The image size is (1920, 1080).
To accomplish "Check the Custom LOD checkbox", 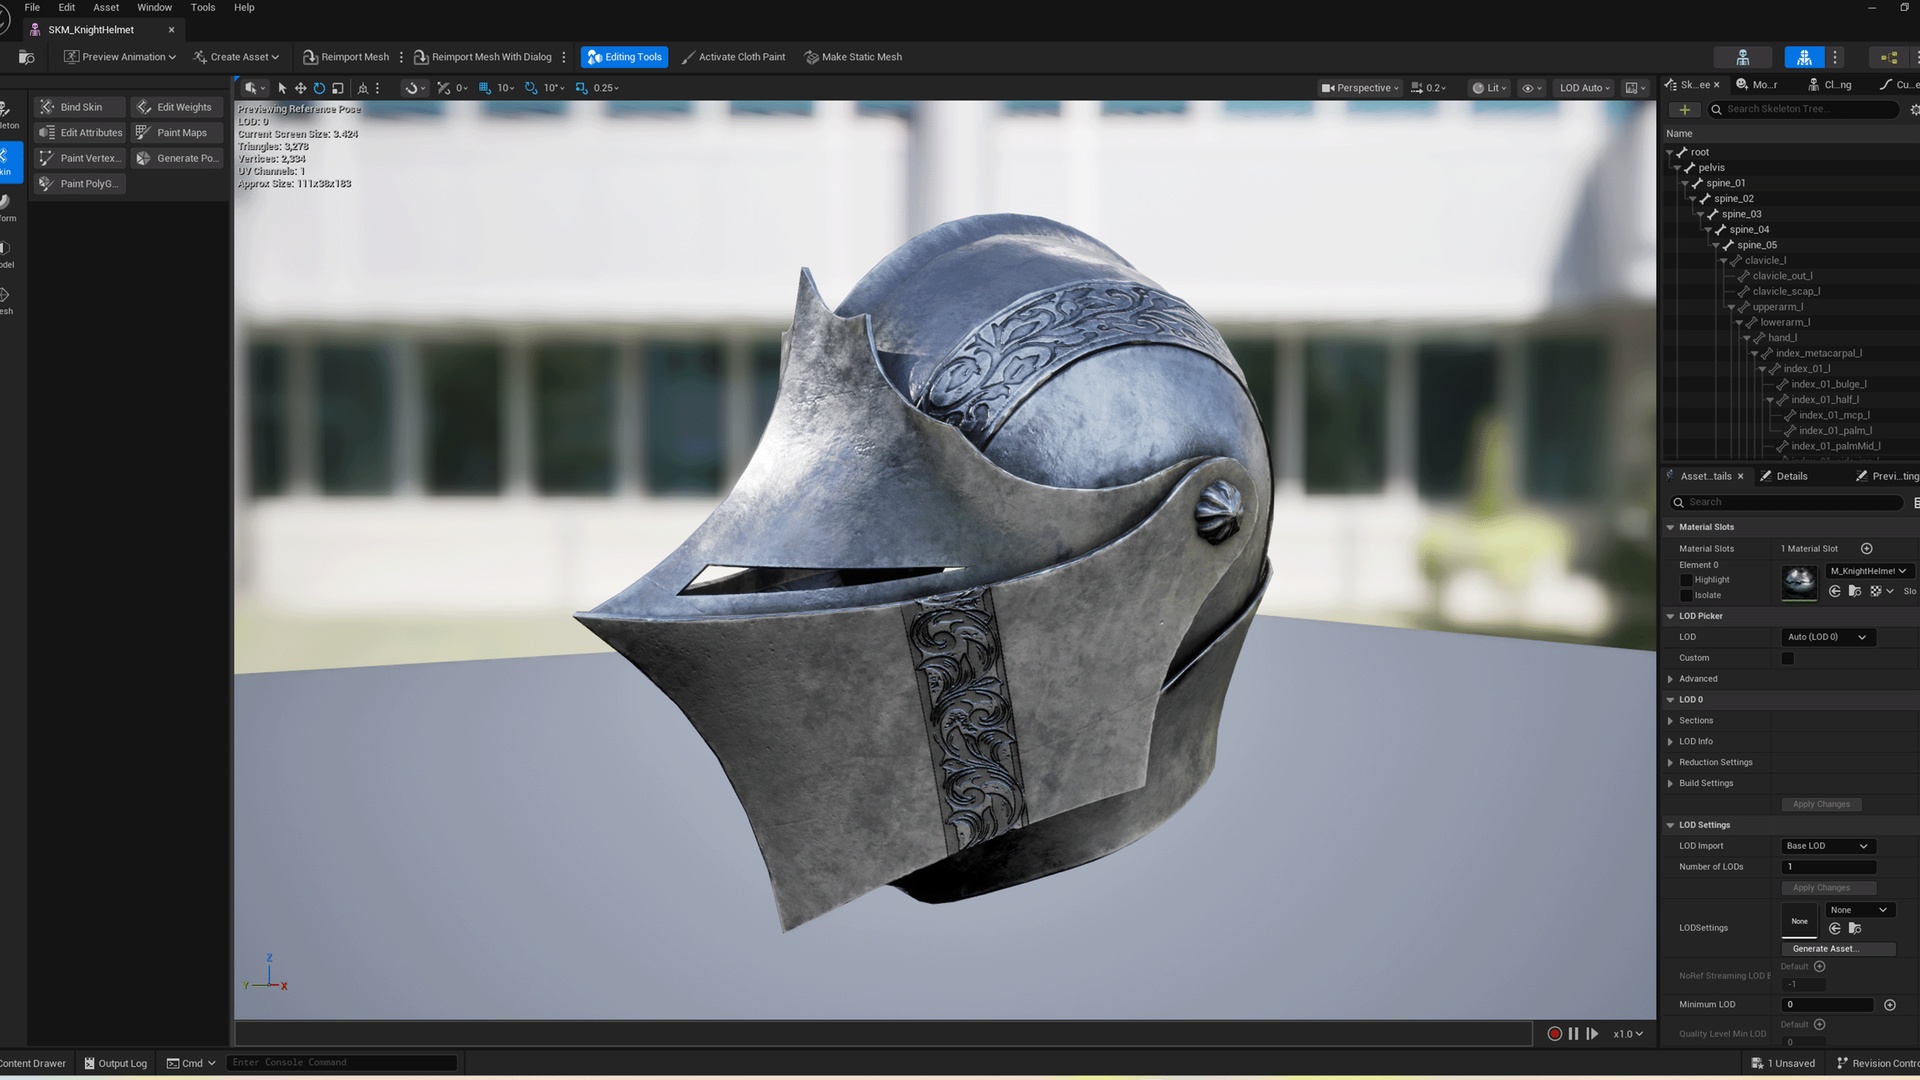I will (x=1788, y=658).
